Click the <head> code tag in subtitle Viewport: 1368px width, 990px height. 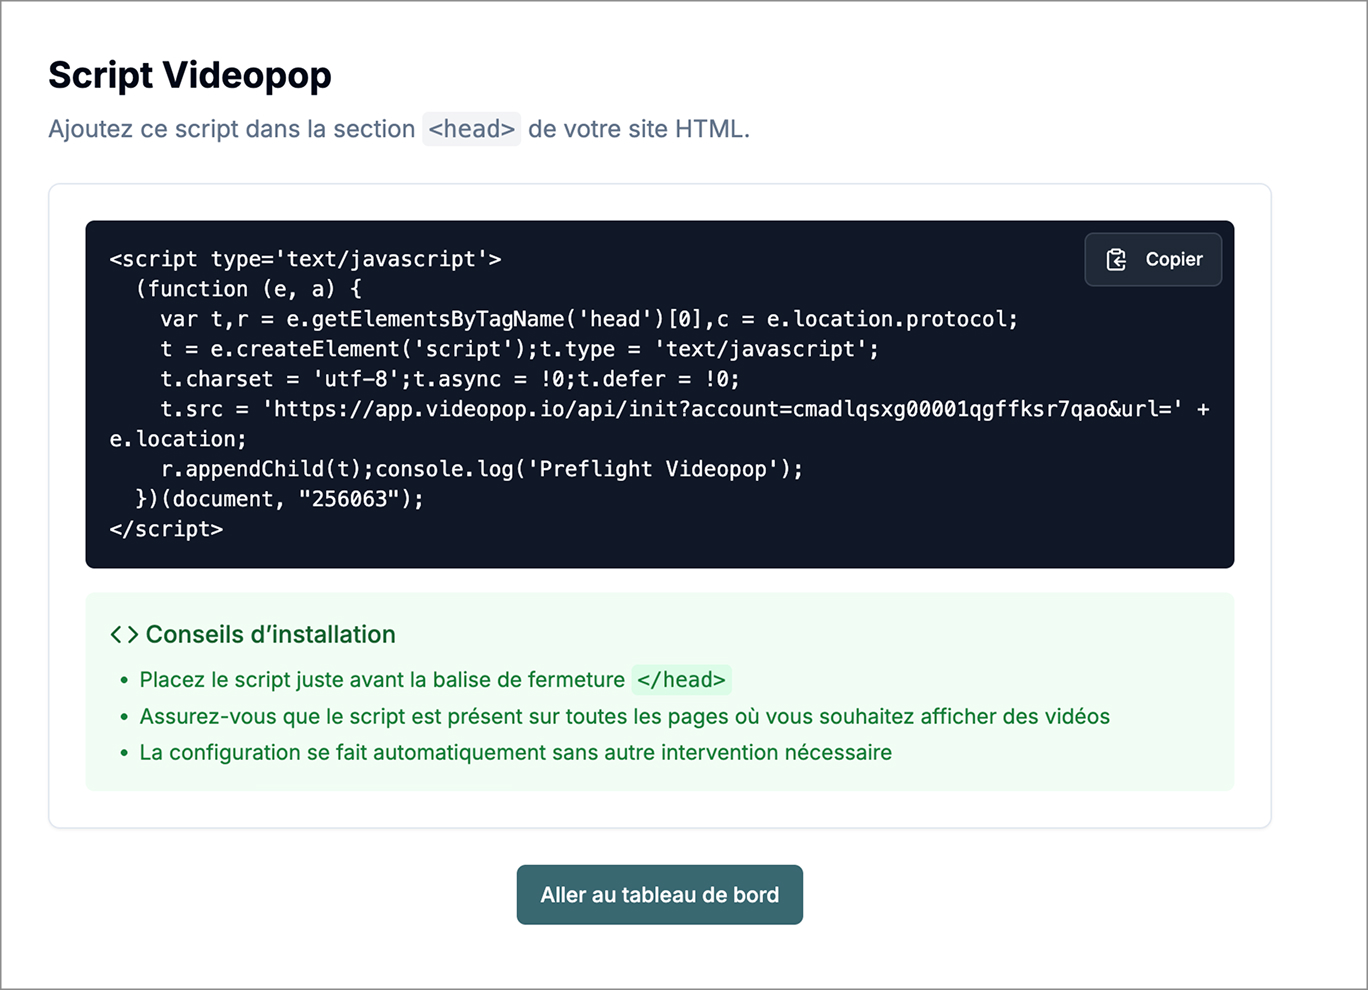click(x=471, y=129)
